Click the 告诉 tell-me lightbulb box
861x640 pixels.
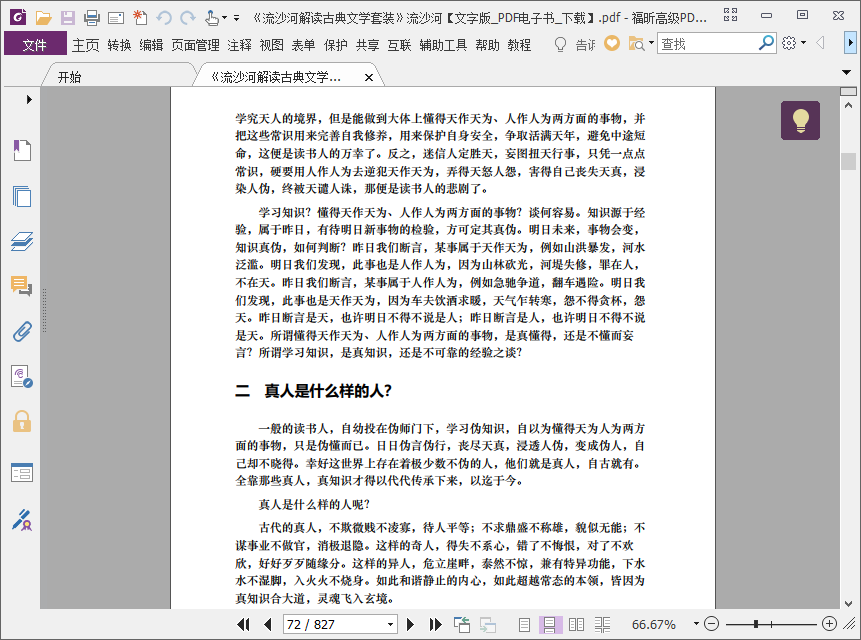(574, 44)
